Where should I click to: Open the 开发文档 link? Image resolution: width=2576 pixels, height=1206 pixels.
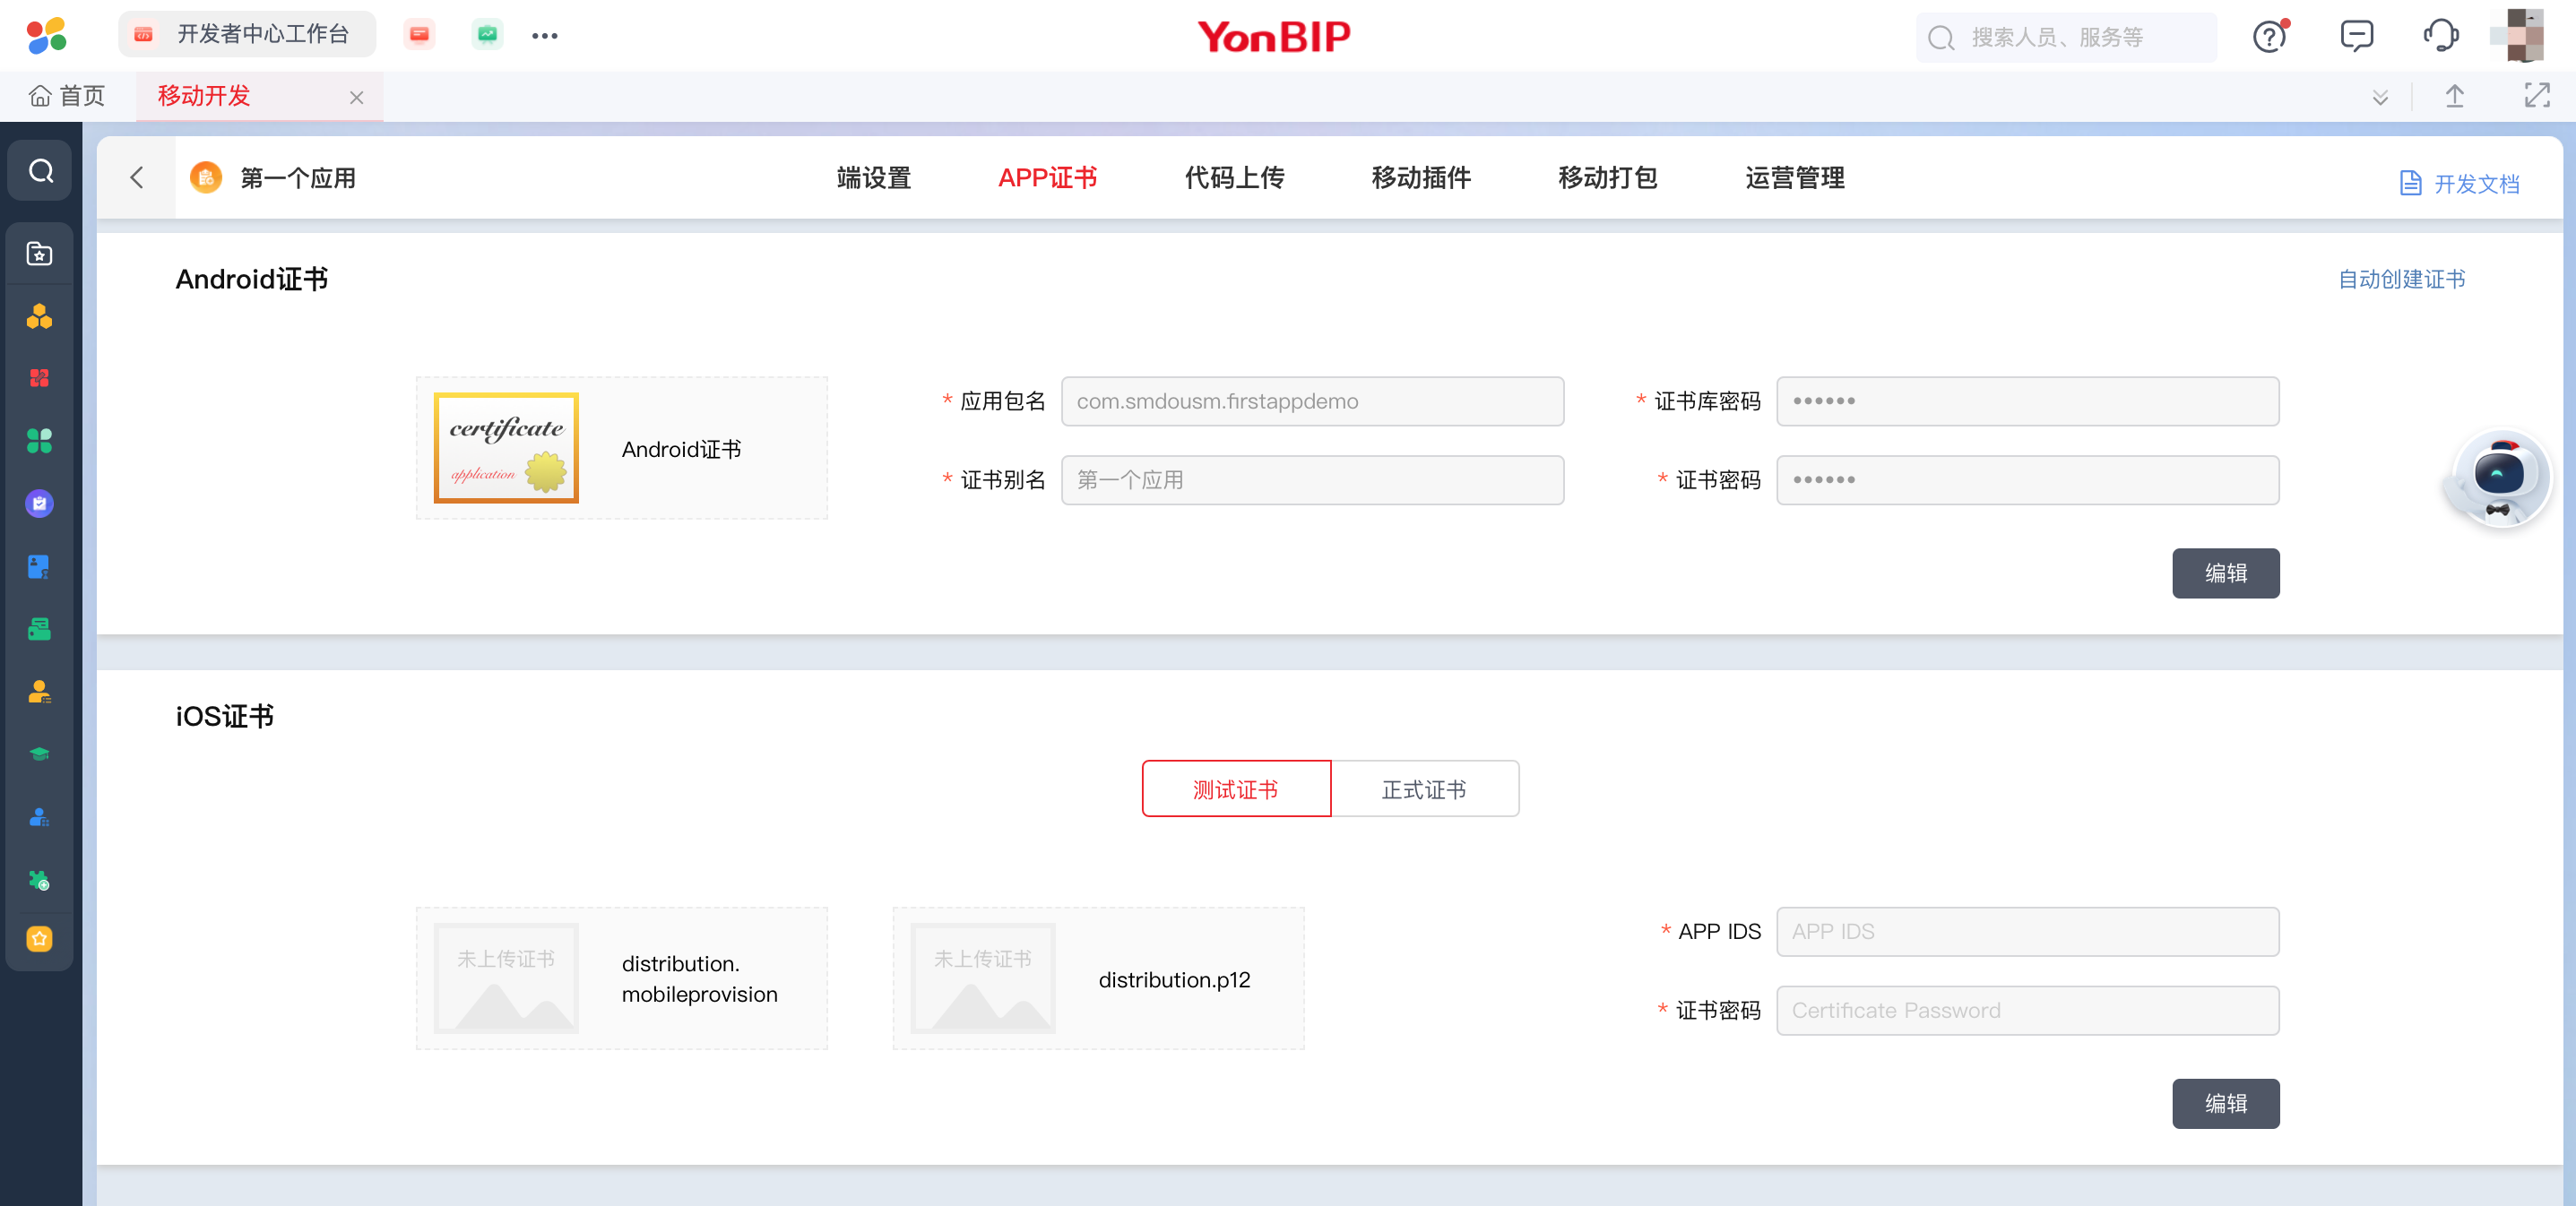click(2459, 183)
